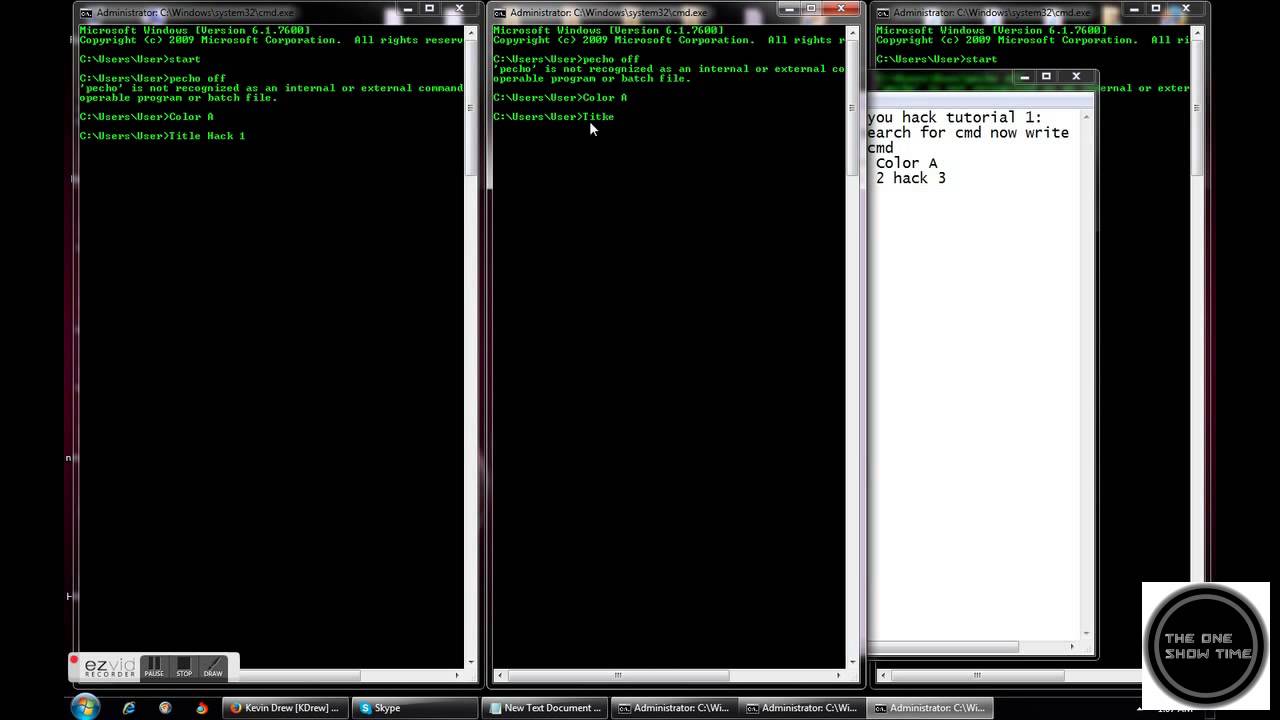Launch Google Chrome from the taskbar
Screen dimensions: 1280x720
[x=165, y=708]
